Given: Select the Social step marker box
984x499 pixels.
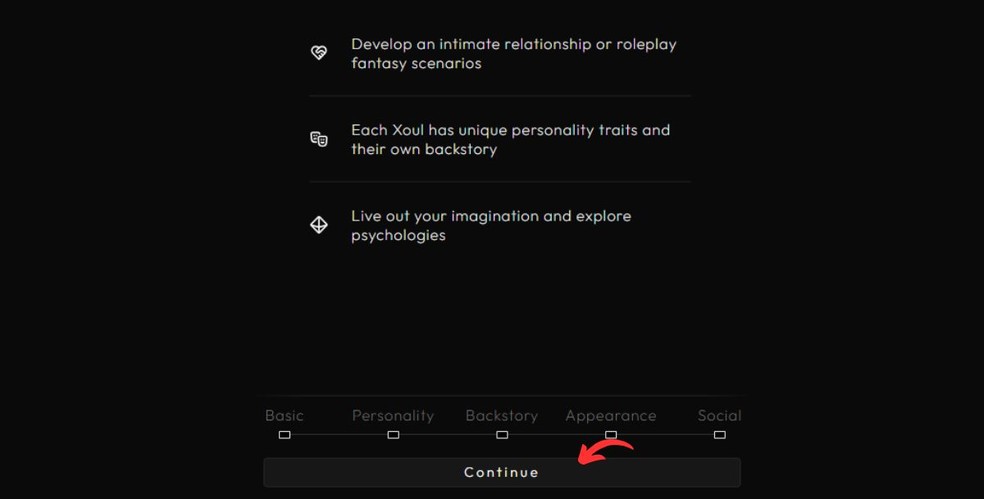Looking at the screenshot, I should [x=719, y=435].
